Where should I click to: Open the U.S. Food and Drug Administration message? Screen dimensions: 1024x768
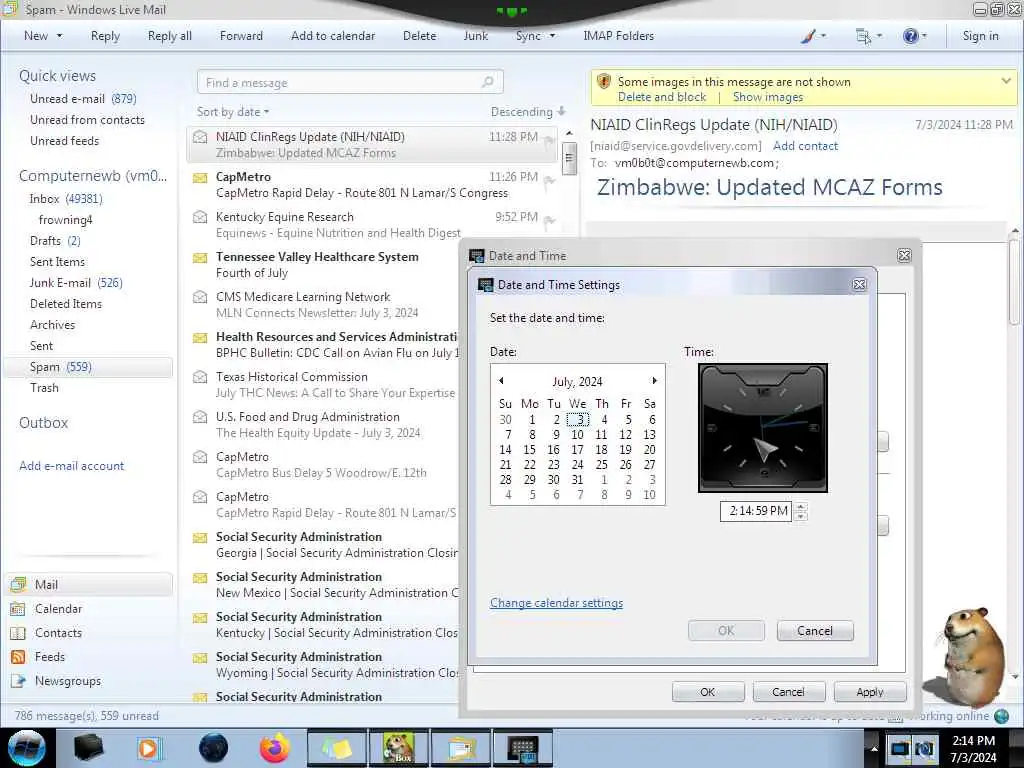(x=325, y=424)
